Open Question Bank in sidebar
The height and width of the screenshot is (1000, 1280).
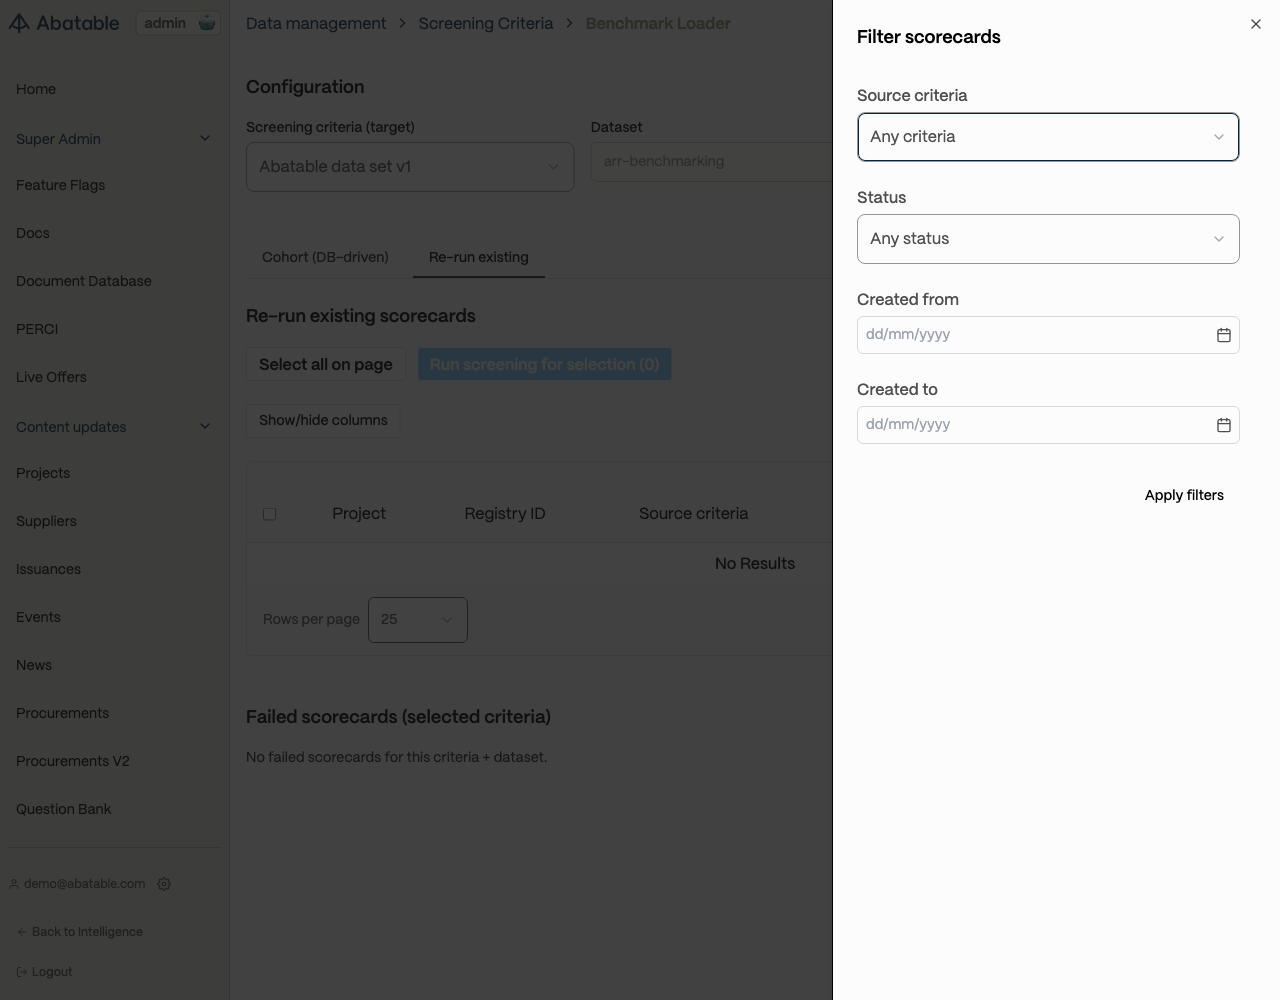coord(64,809)
